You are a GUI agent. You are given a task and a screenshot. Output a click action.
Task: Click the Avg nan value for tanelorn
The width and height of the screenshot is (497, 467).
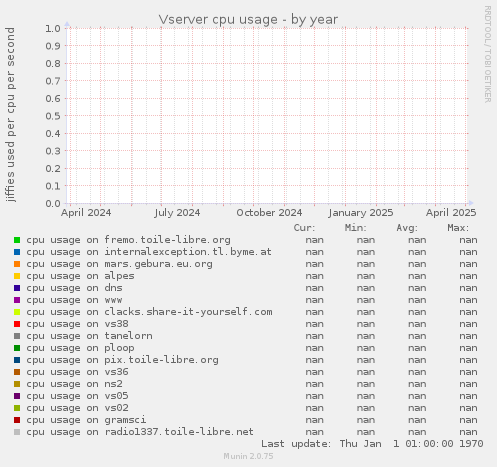(417, 336)
